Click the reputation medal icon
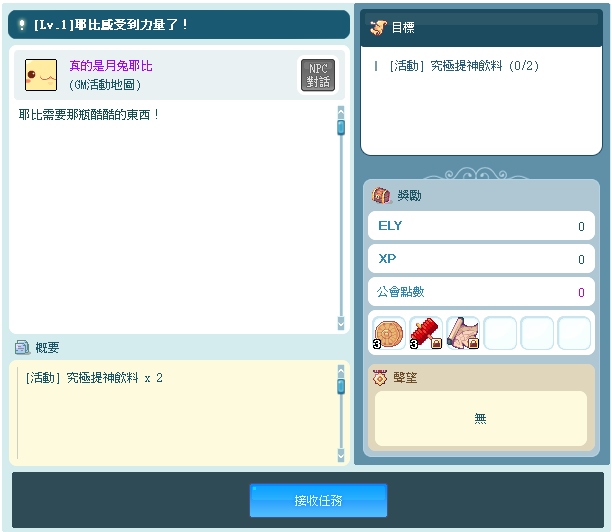612x532 pixels. [380, 377]
